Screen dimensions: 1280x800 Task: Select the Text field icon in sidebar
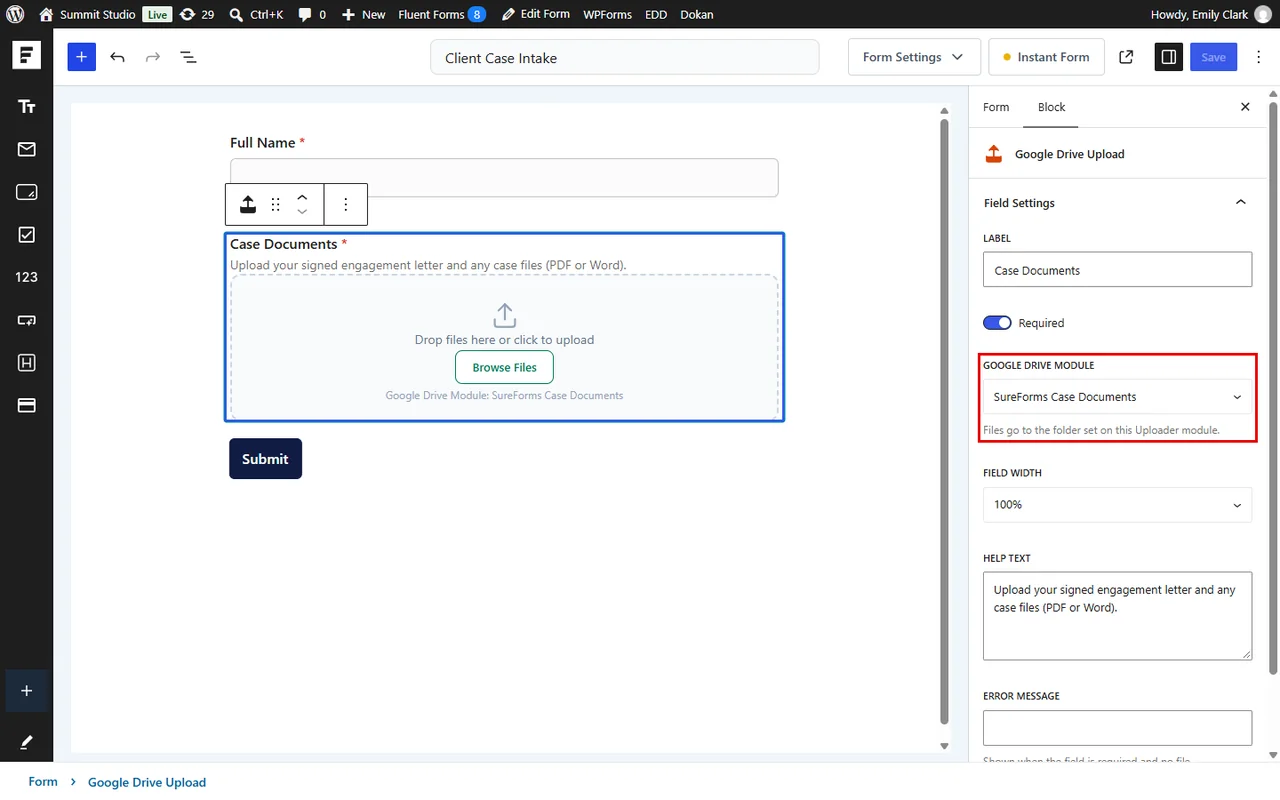[27, 107]
